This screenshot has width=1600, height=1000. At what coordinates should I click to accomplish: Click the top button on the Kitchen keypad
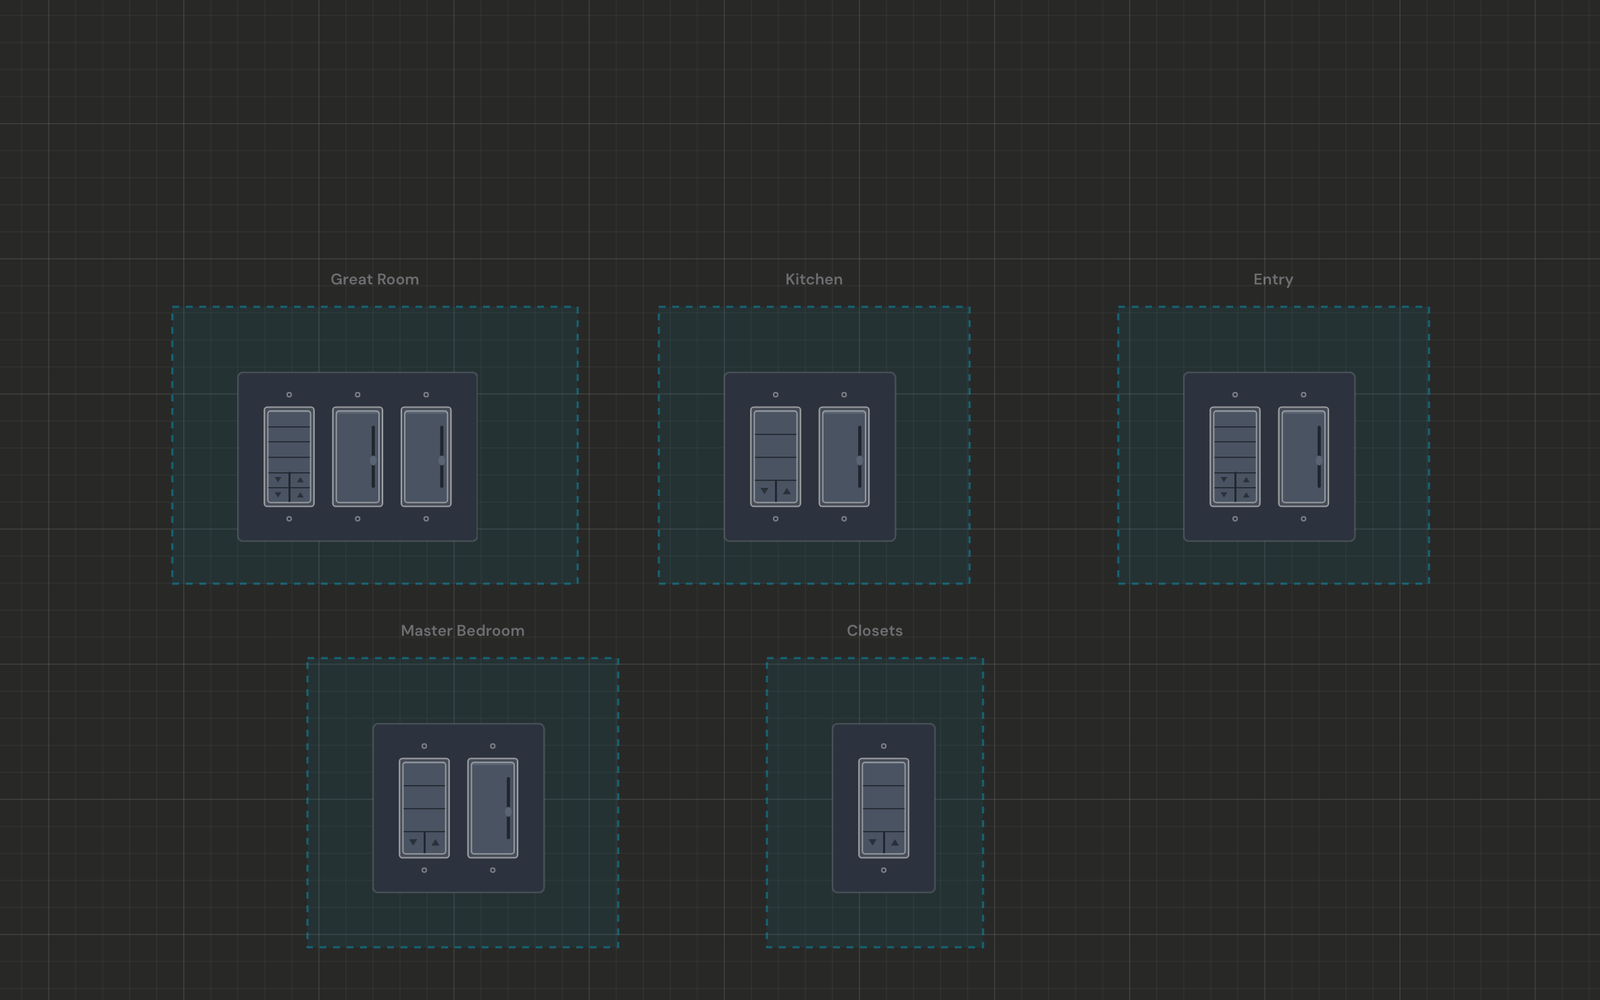tap(775, 422)
